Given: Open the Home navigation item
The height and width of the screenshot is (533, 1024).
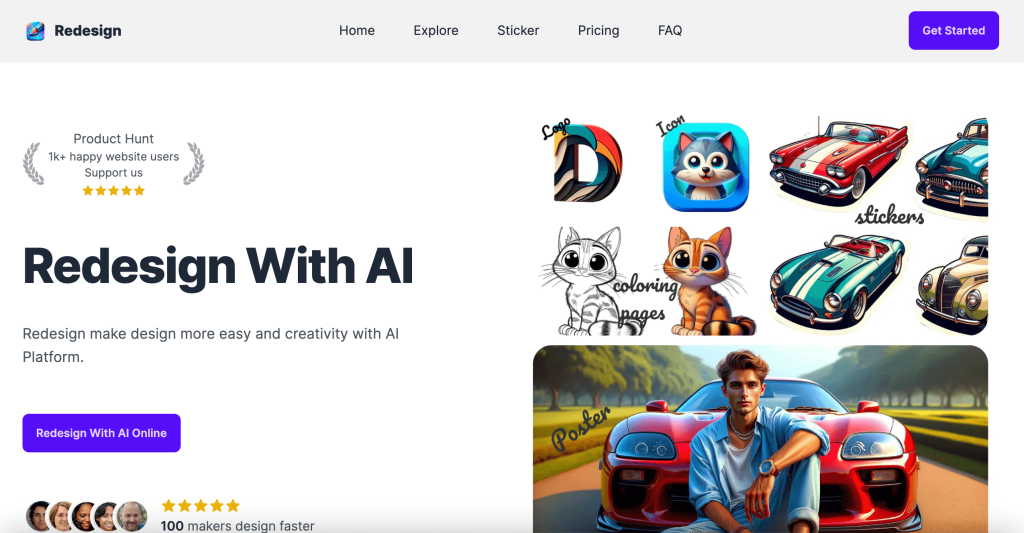Looking at the screenshot, I should click(x=357, y=31).
